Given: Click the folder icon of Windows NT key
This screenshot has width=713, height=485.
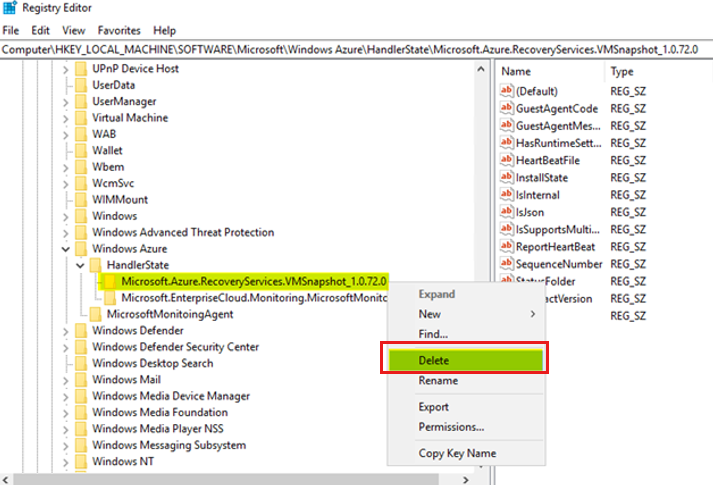Looking at the screenshot, I should (x=81, y=461).
